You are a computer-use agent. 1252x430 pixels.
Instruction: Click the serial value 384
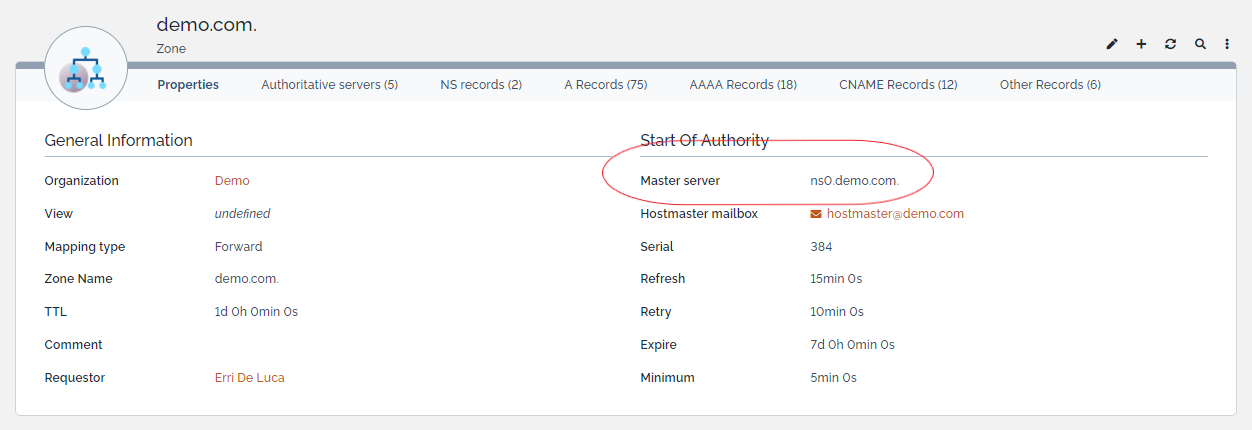(x=821, y=247)
